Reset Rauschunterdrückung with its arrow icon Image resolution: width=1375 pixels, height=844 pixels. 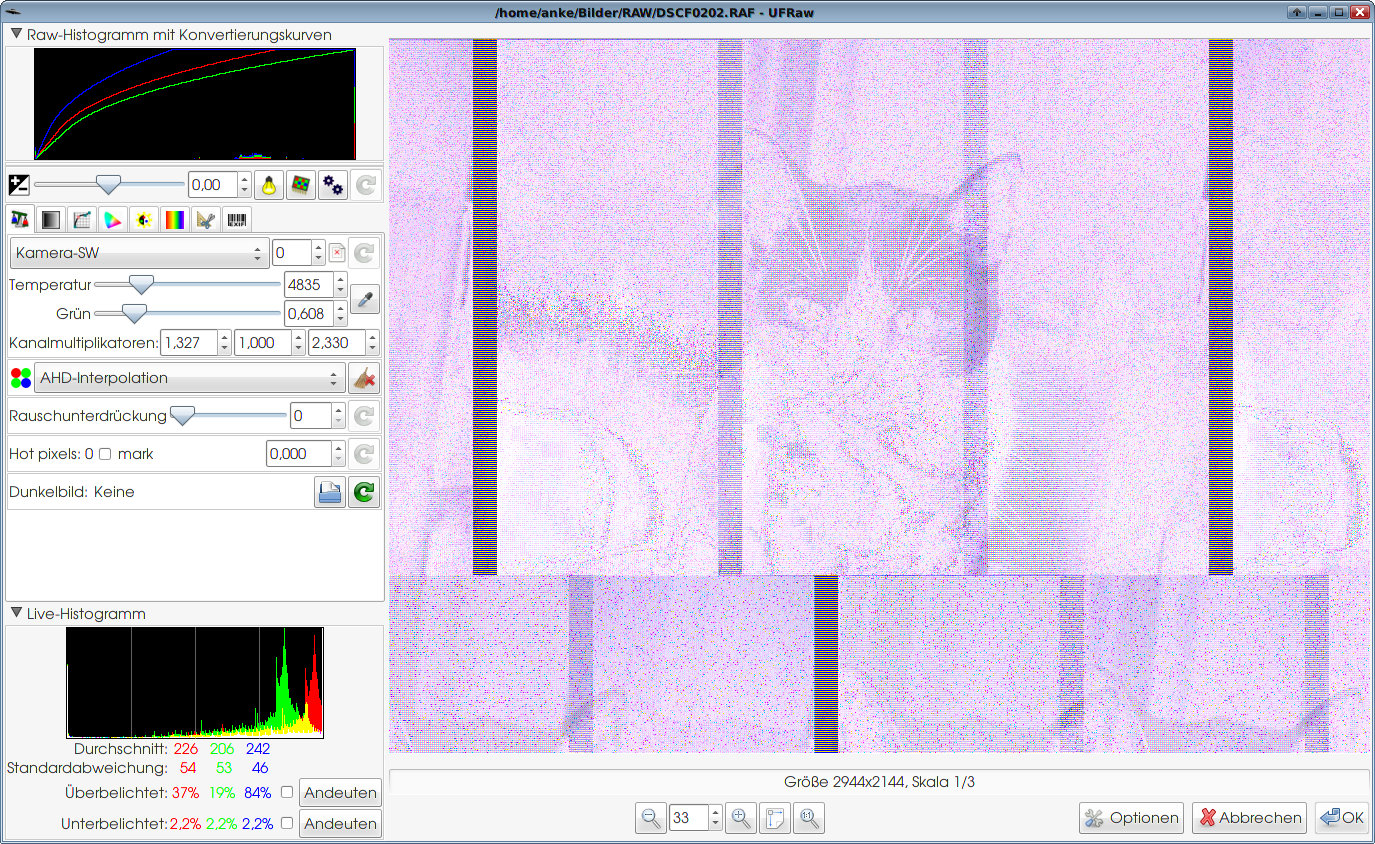[365, 415]
